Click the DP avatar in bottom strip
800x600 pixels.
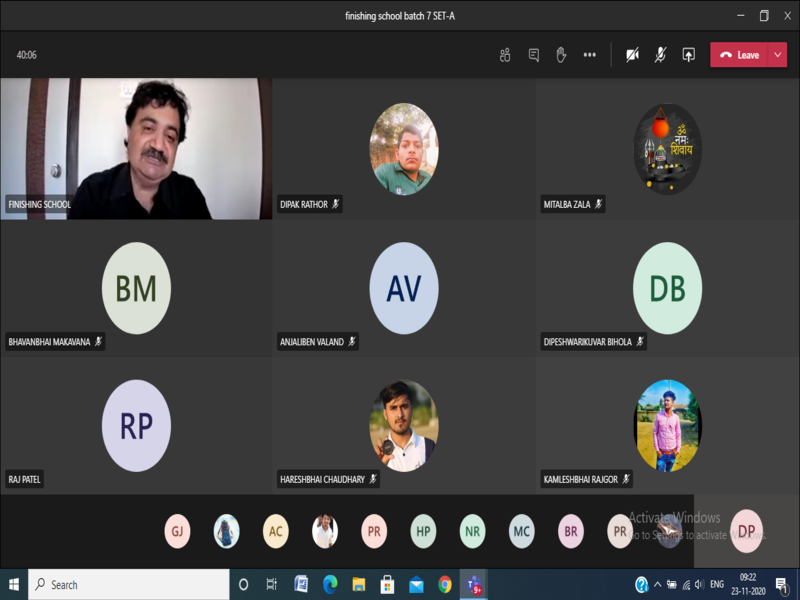point(746,531)
